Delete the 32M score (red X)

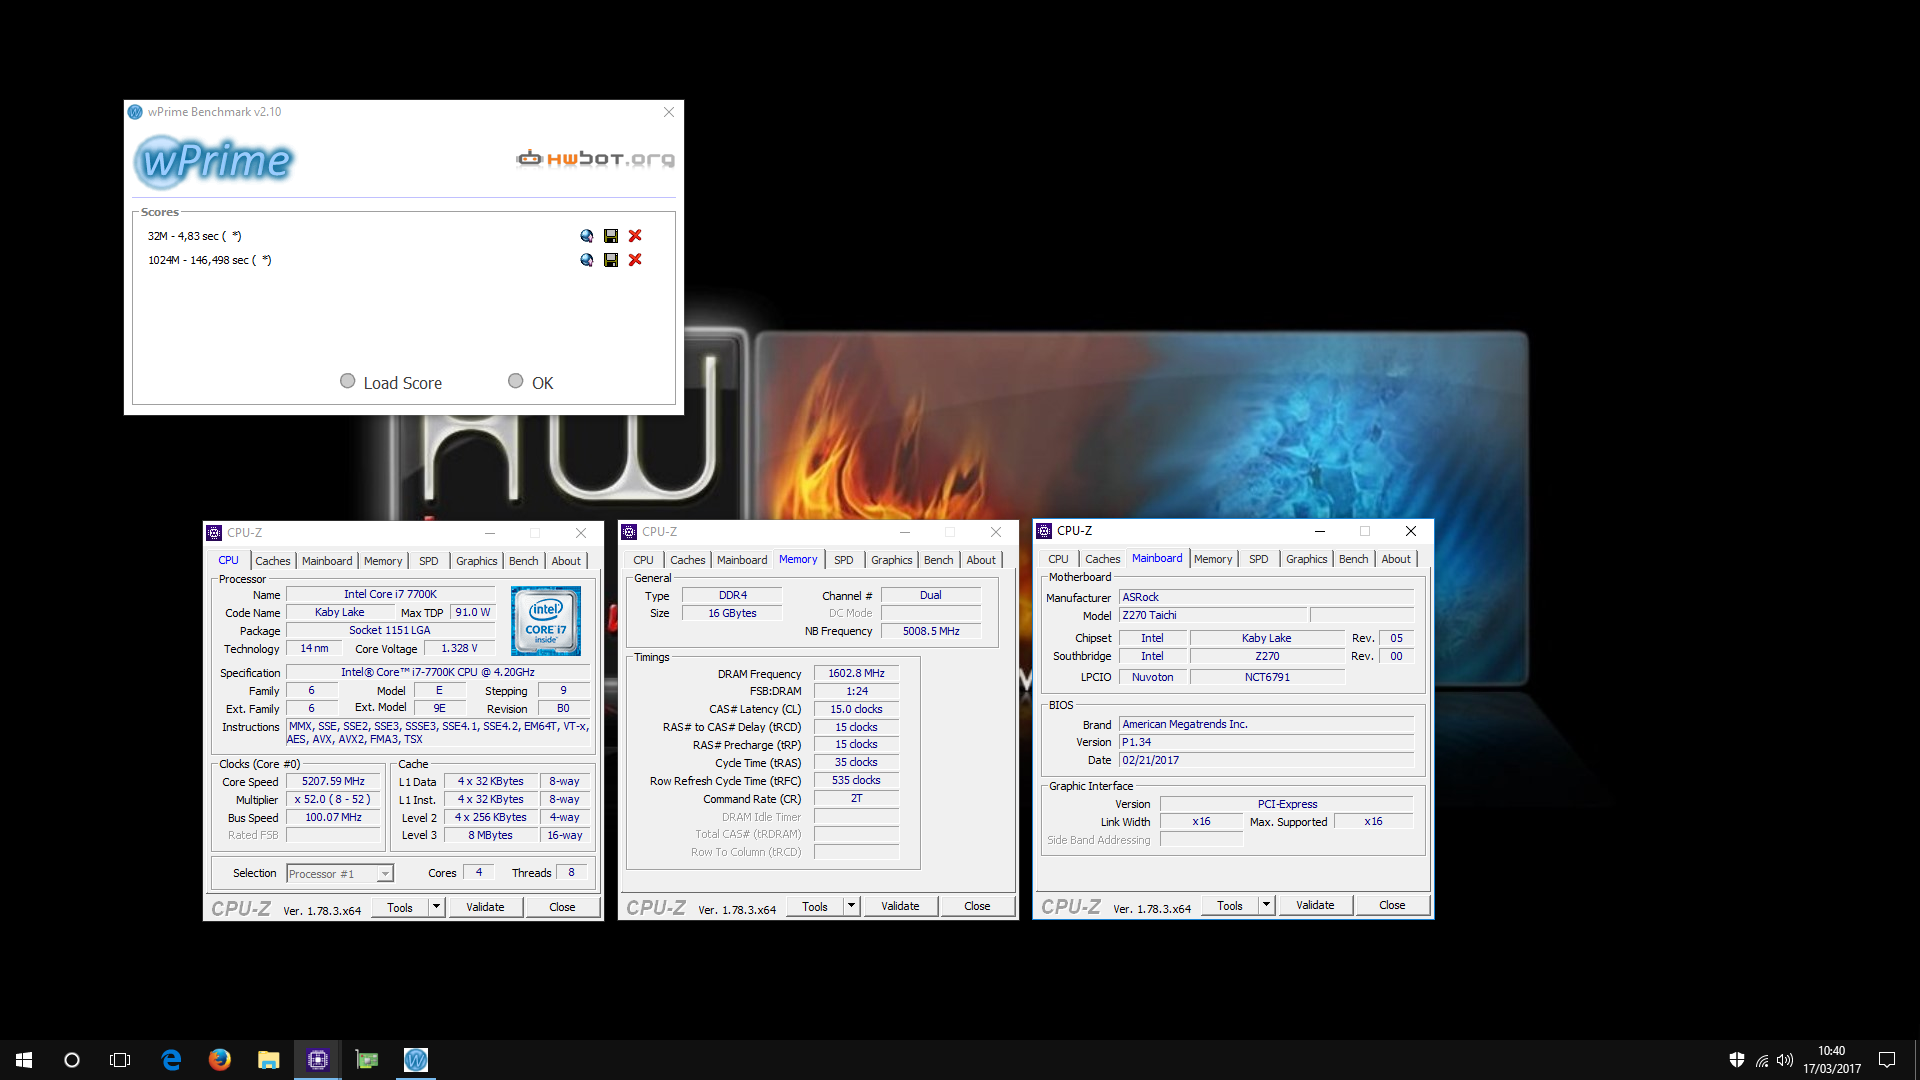[x=635, y=236]
